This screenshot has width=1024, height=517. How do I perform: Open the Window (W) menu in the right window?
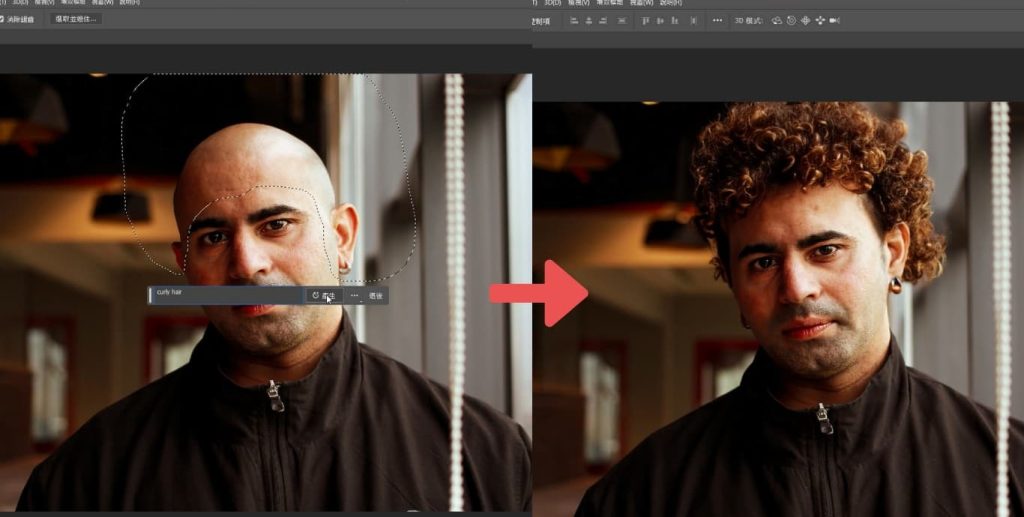(x=641, y=3)
